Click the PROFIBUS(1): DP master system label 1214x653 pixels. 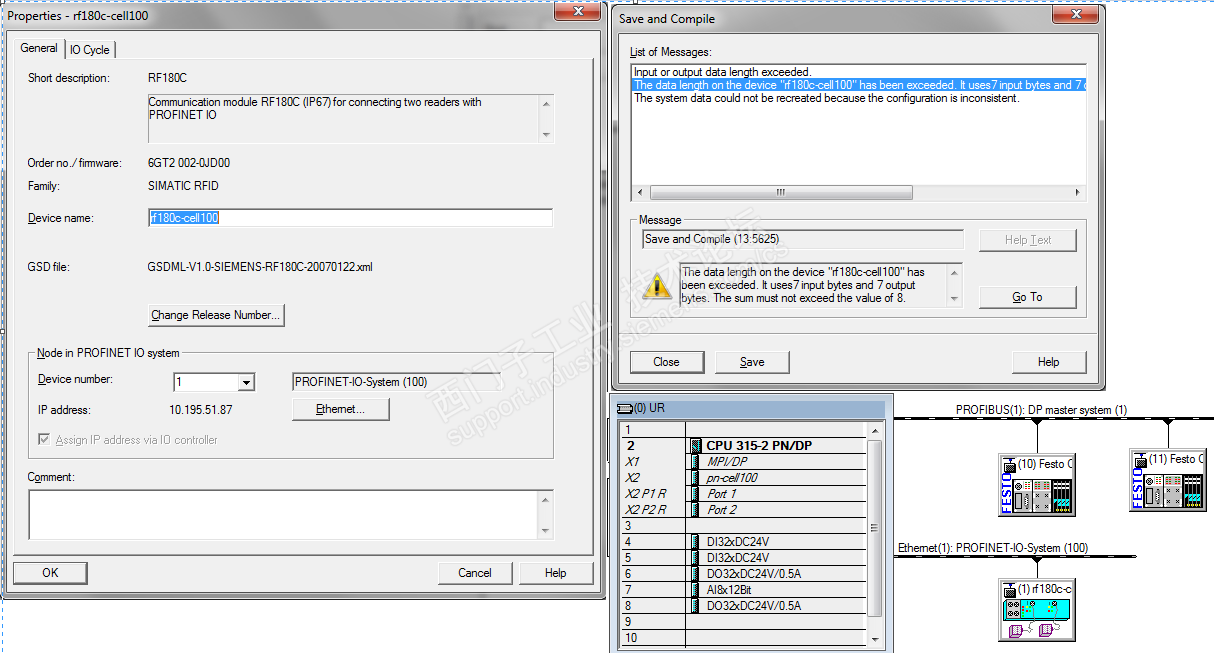click(x=1041, y=410)
